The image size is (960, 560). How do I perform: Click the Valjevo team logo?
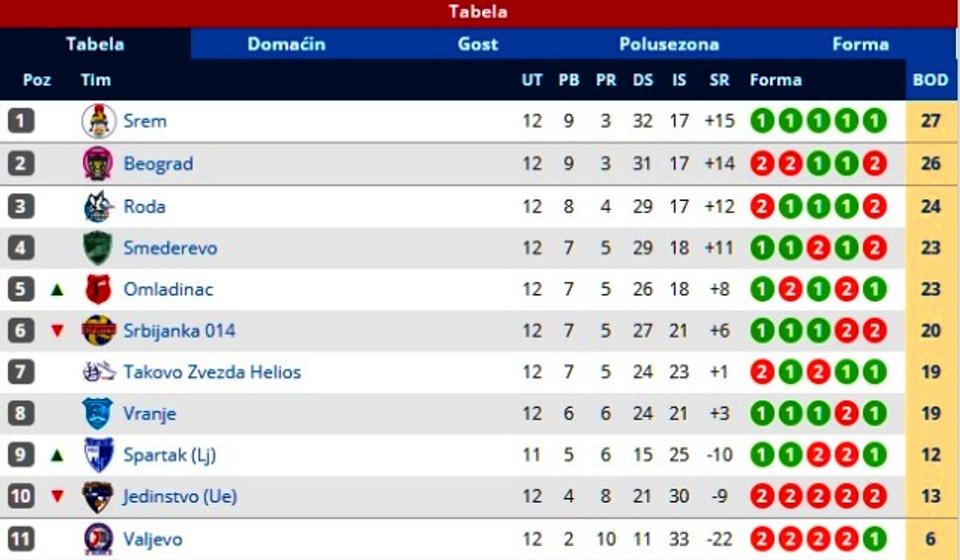[x=98, y=539]
